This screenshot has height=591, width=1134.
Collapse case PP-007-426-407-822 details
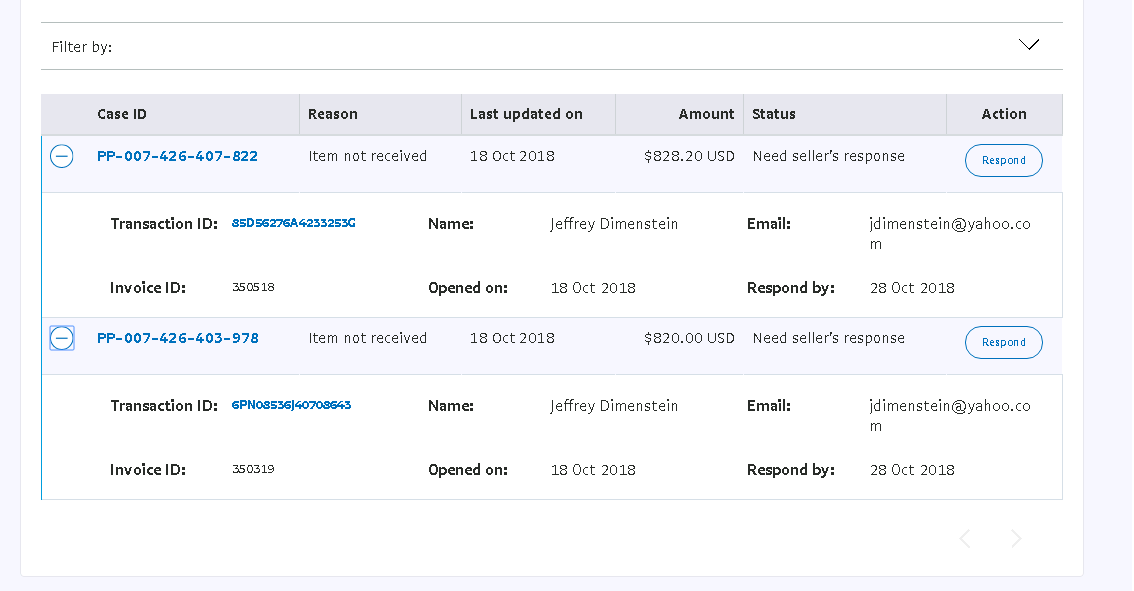pos(62,156)
